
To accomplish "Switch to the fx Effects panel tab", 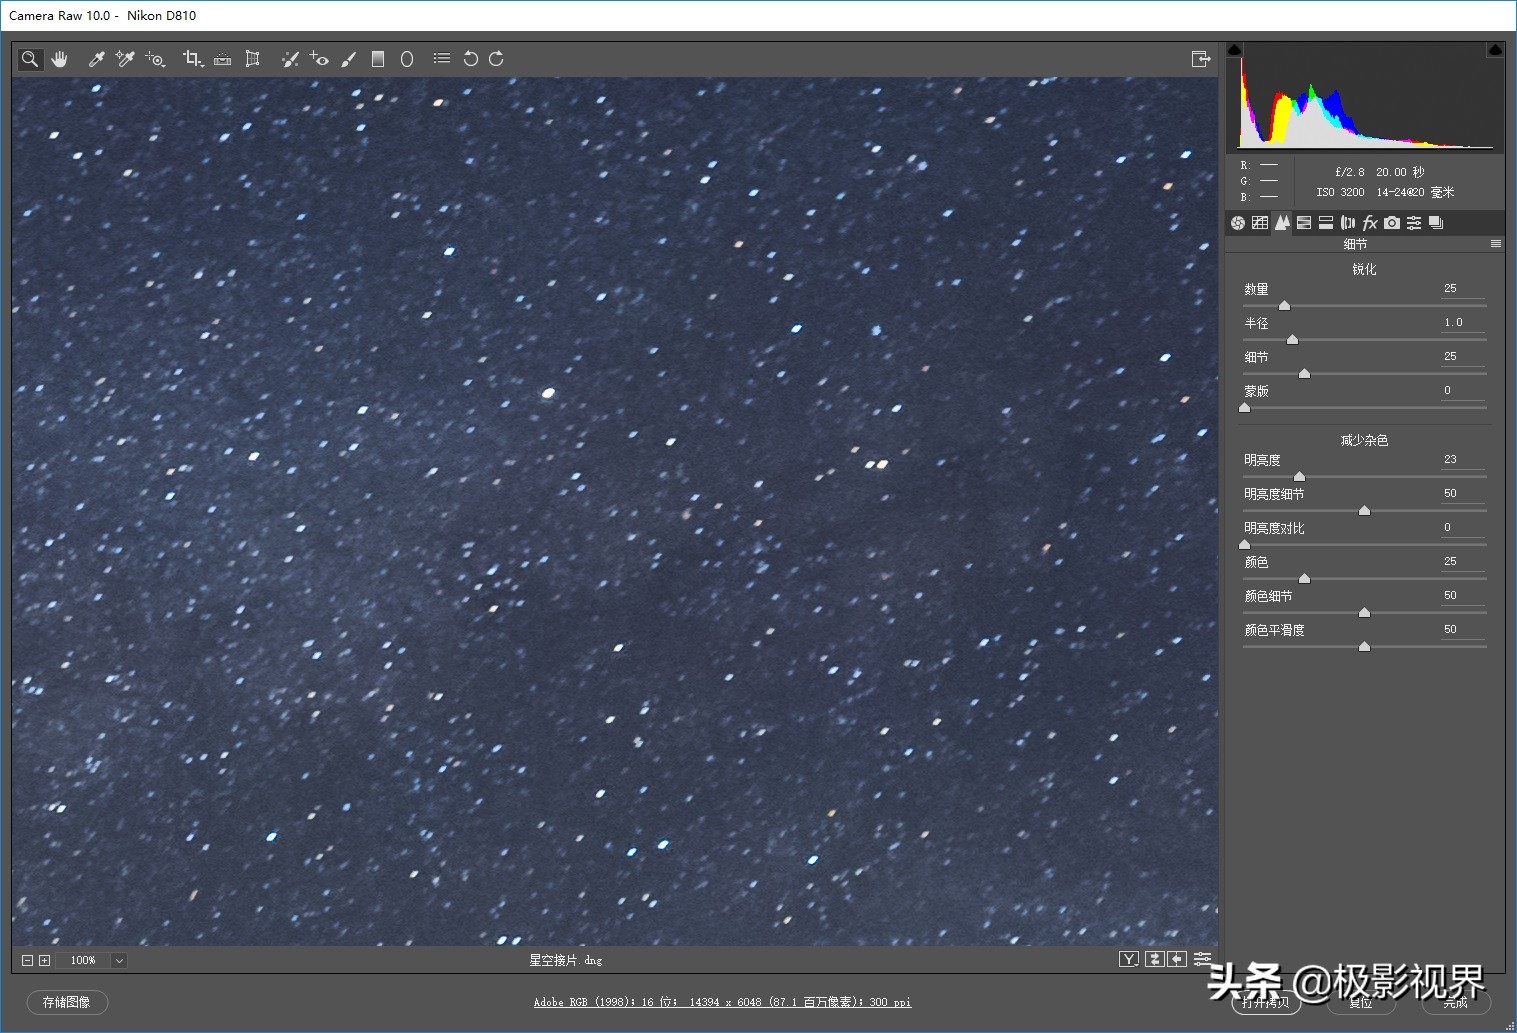I will (1370, 223).
